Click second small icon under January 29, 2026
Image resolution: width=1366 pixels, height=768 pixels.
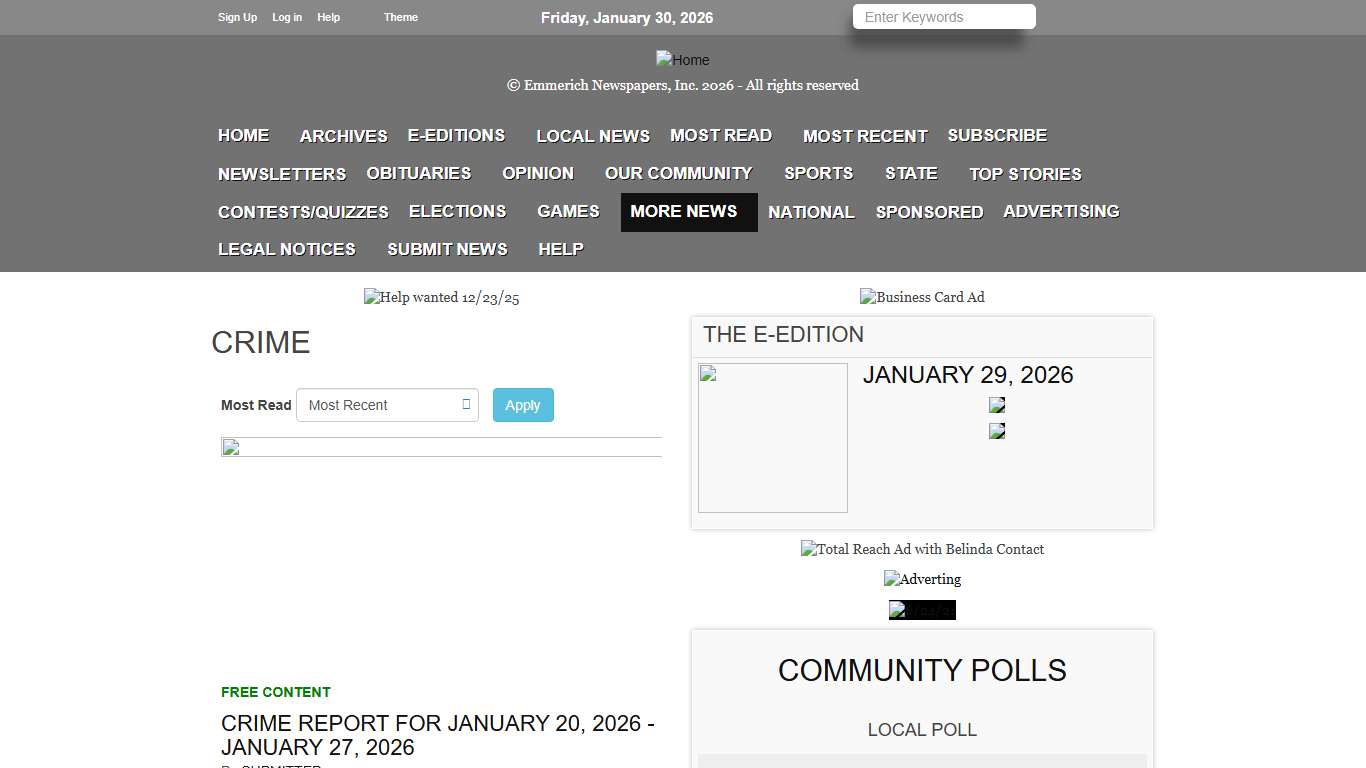pyautogui.click(x=997, y=431)
